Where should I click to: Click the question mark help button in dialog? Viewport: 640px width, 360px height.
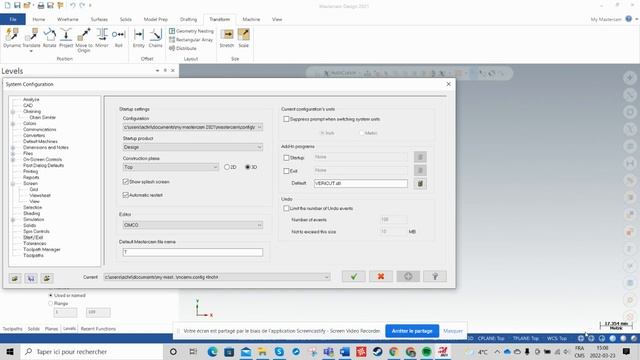[435, 276]
